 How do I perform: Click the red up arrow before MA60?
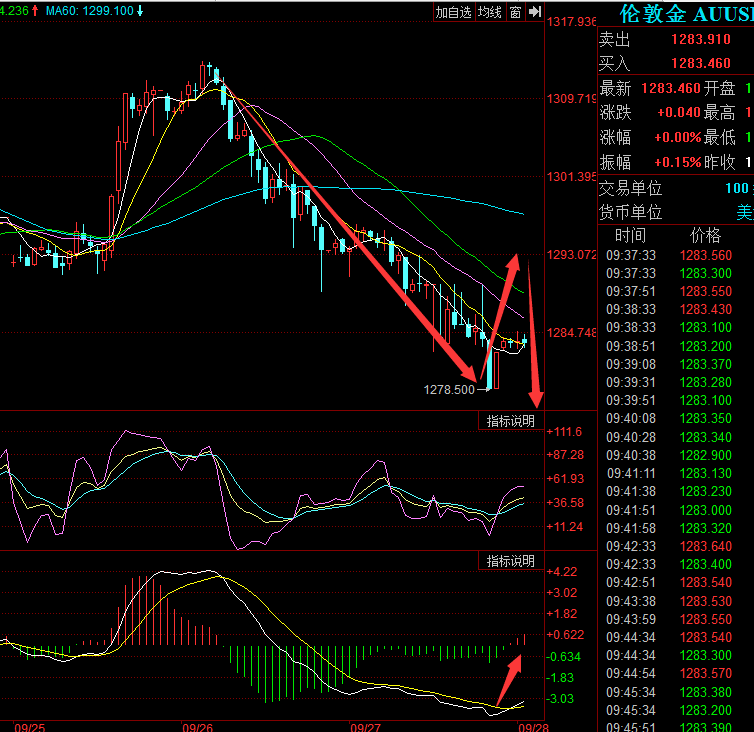[36, 10]
